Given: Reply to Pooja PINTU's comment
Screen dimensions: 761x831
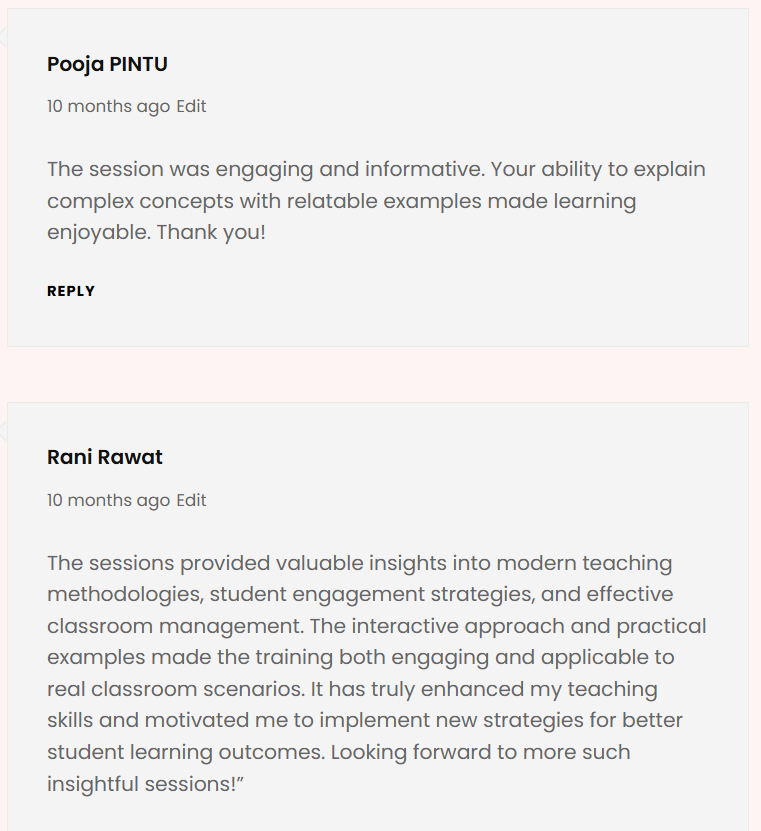Looking at the screenshot, I should pyautogui.click(x=71, y=291).
